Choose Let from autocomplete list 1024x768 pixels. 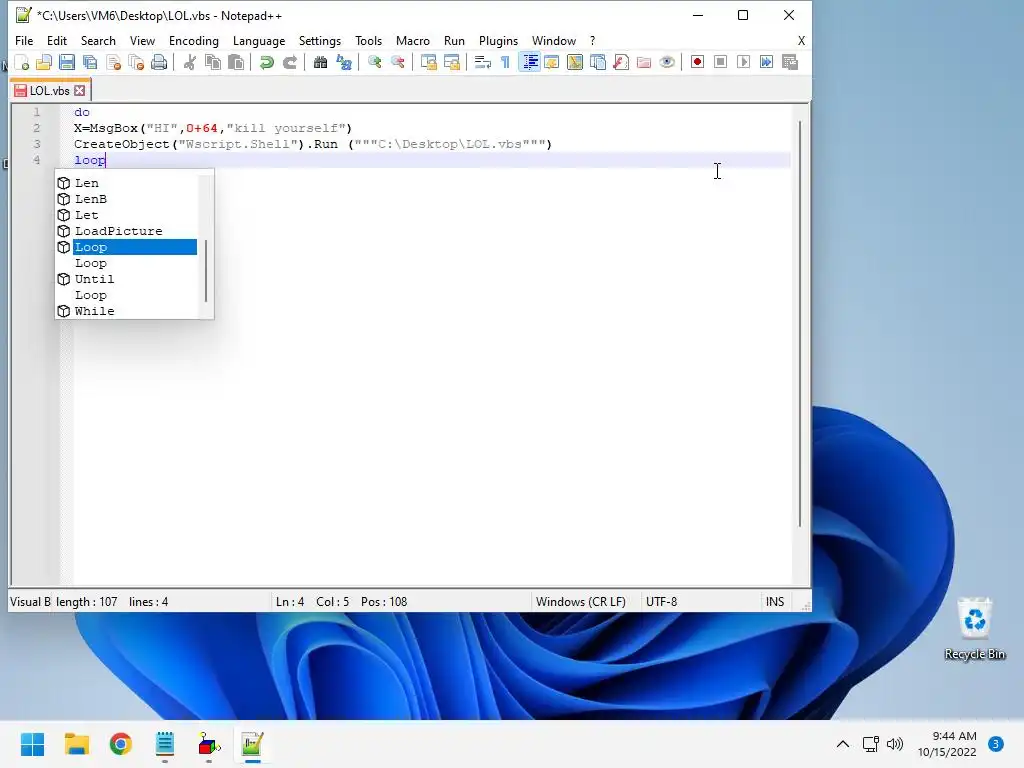point(87,215)
